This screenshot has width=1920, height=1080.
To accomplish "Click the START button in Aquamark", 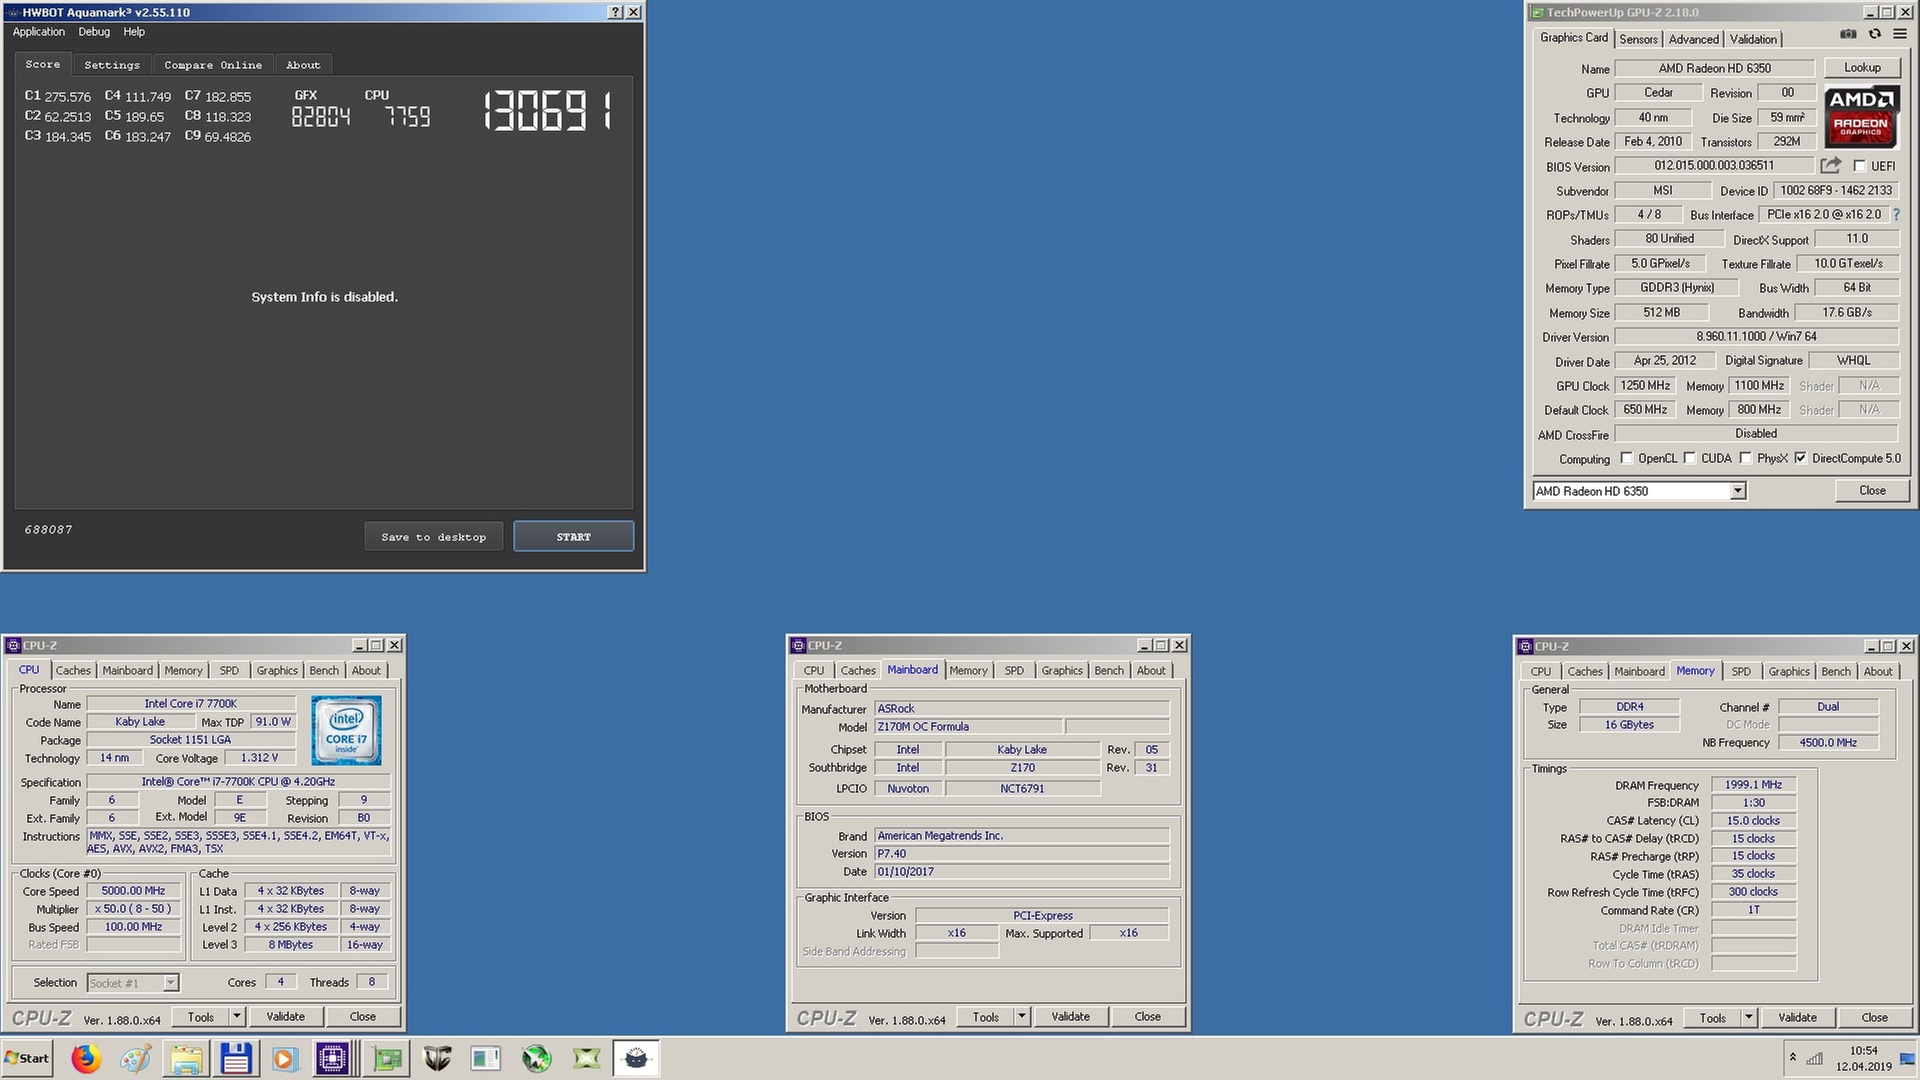I will 574,537.
